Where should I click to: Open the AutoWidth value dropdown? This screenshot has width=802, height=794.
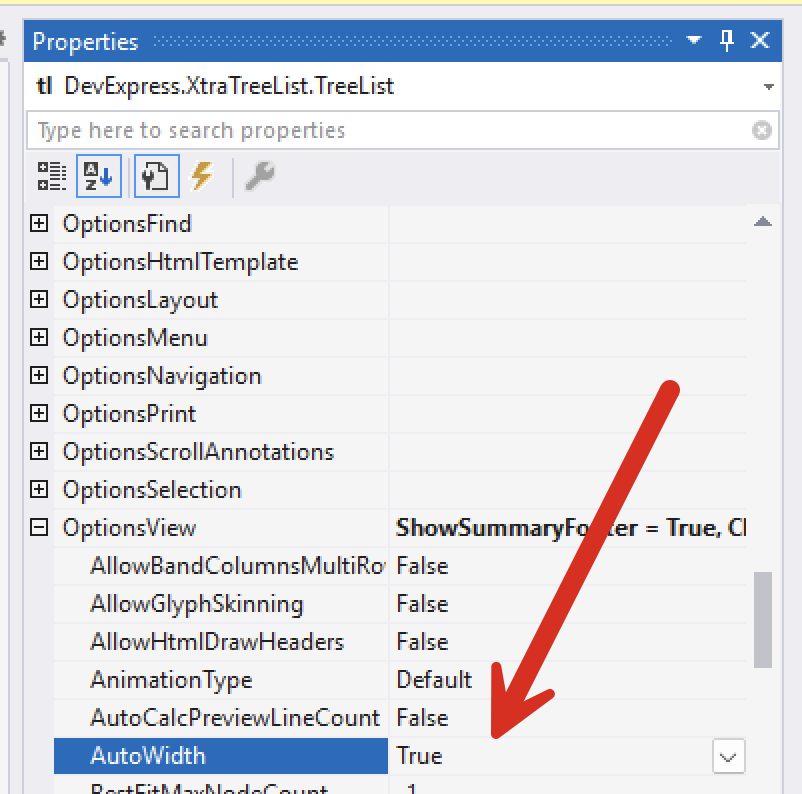[x=729, y=757]
